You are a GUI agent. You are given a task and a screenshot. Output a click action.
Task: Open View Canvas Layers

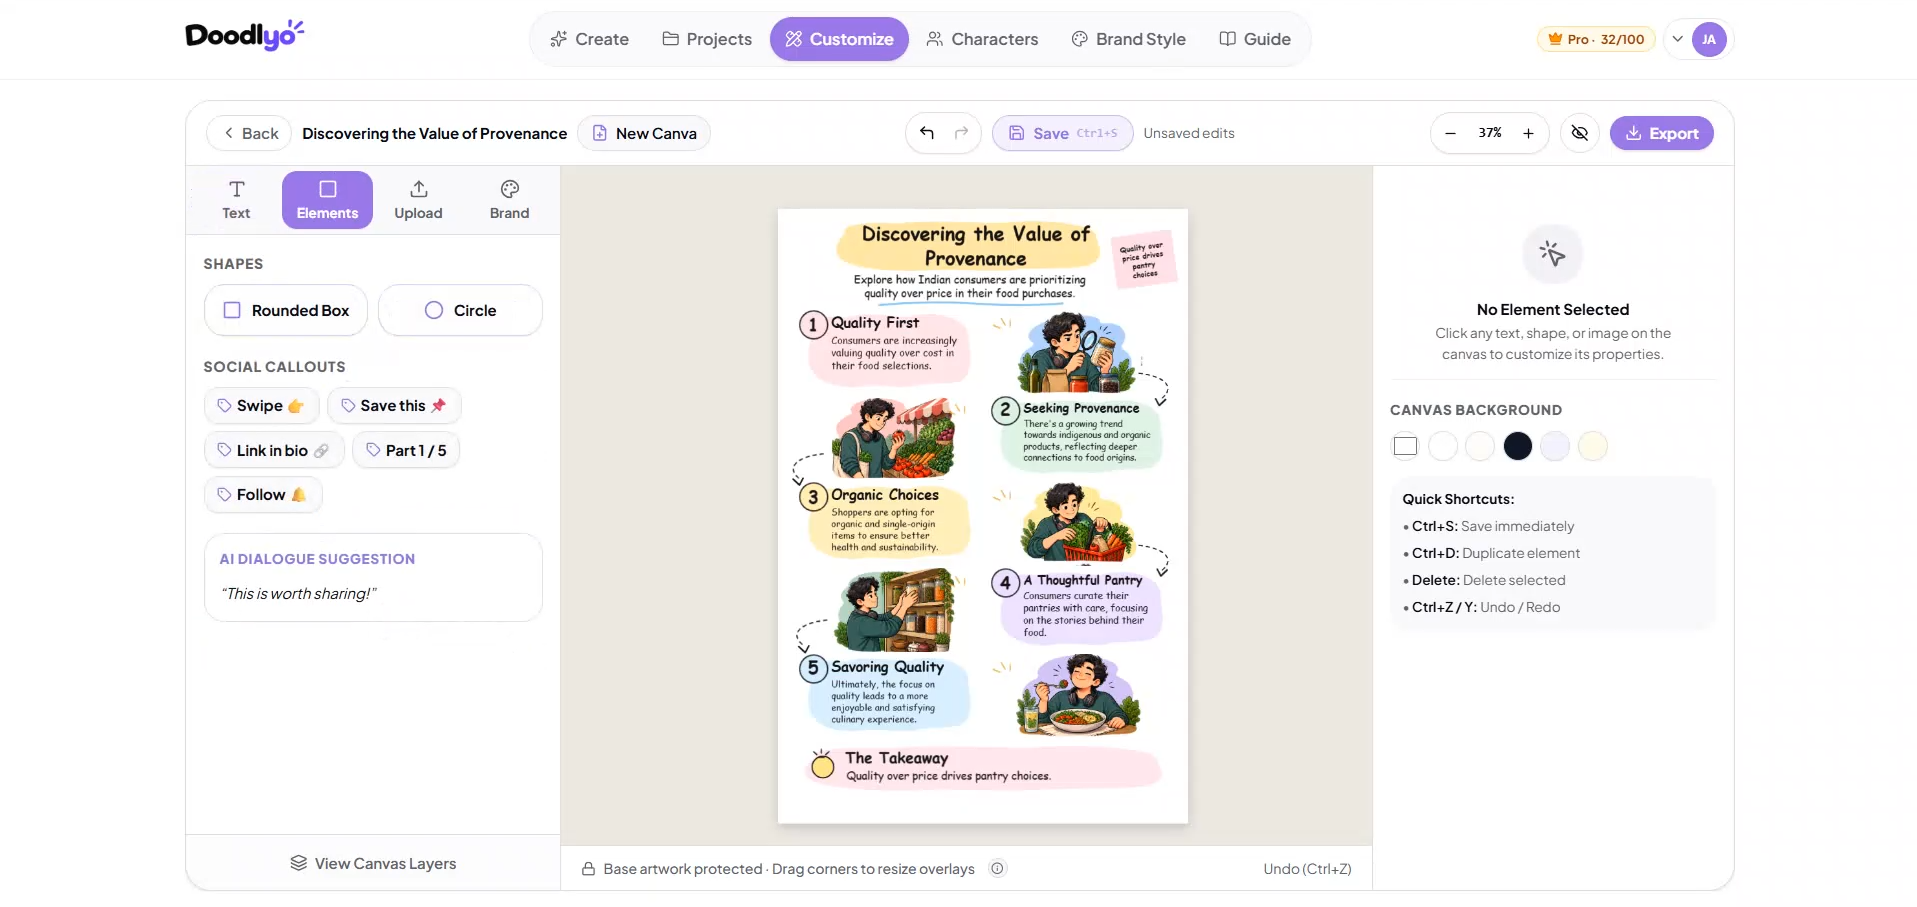point(373,863)
